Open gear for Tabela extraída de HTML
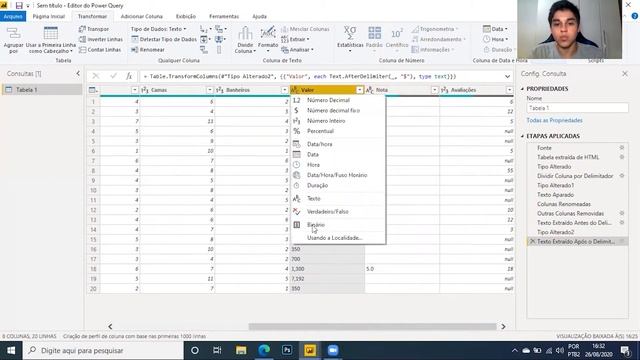This screenshot has height=360, width=640. (x=622, y=157)
